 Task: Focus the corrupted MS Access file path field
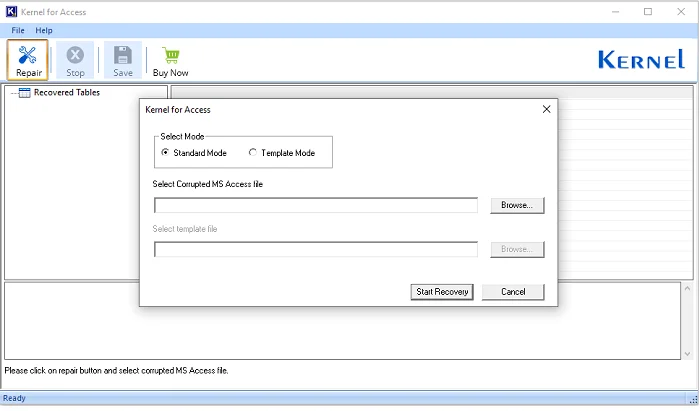[x=316, y=205]
